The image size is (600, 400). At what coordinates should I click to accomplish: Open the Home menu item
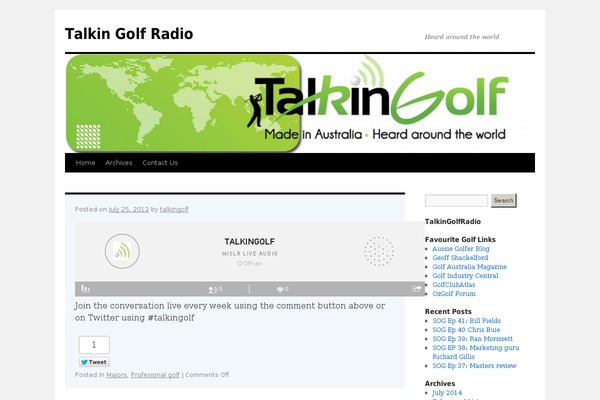tap(85, 163)
